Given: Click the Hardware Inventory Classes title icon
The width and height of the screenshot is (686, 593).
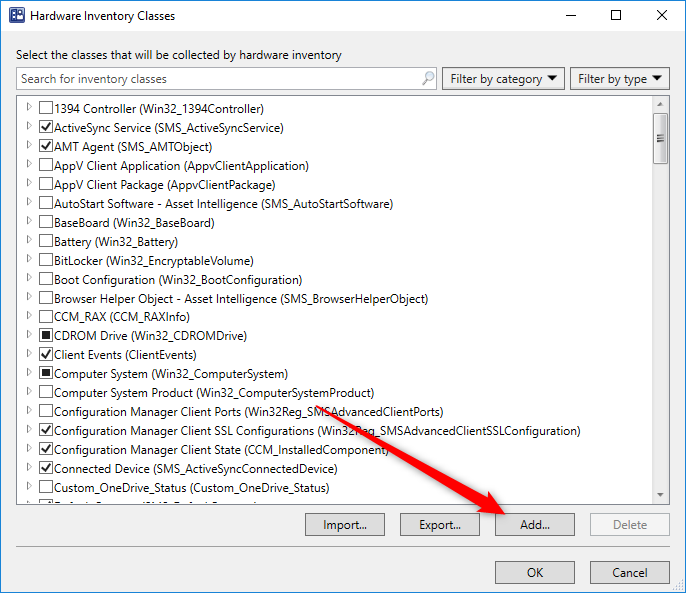Looking at the screenshot, I should point(17,15).
